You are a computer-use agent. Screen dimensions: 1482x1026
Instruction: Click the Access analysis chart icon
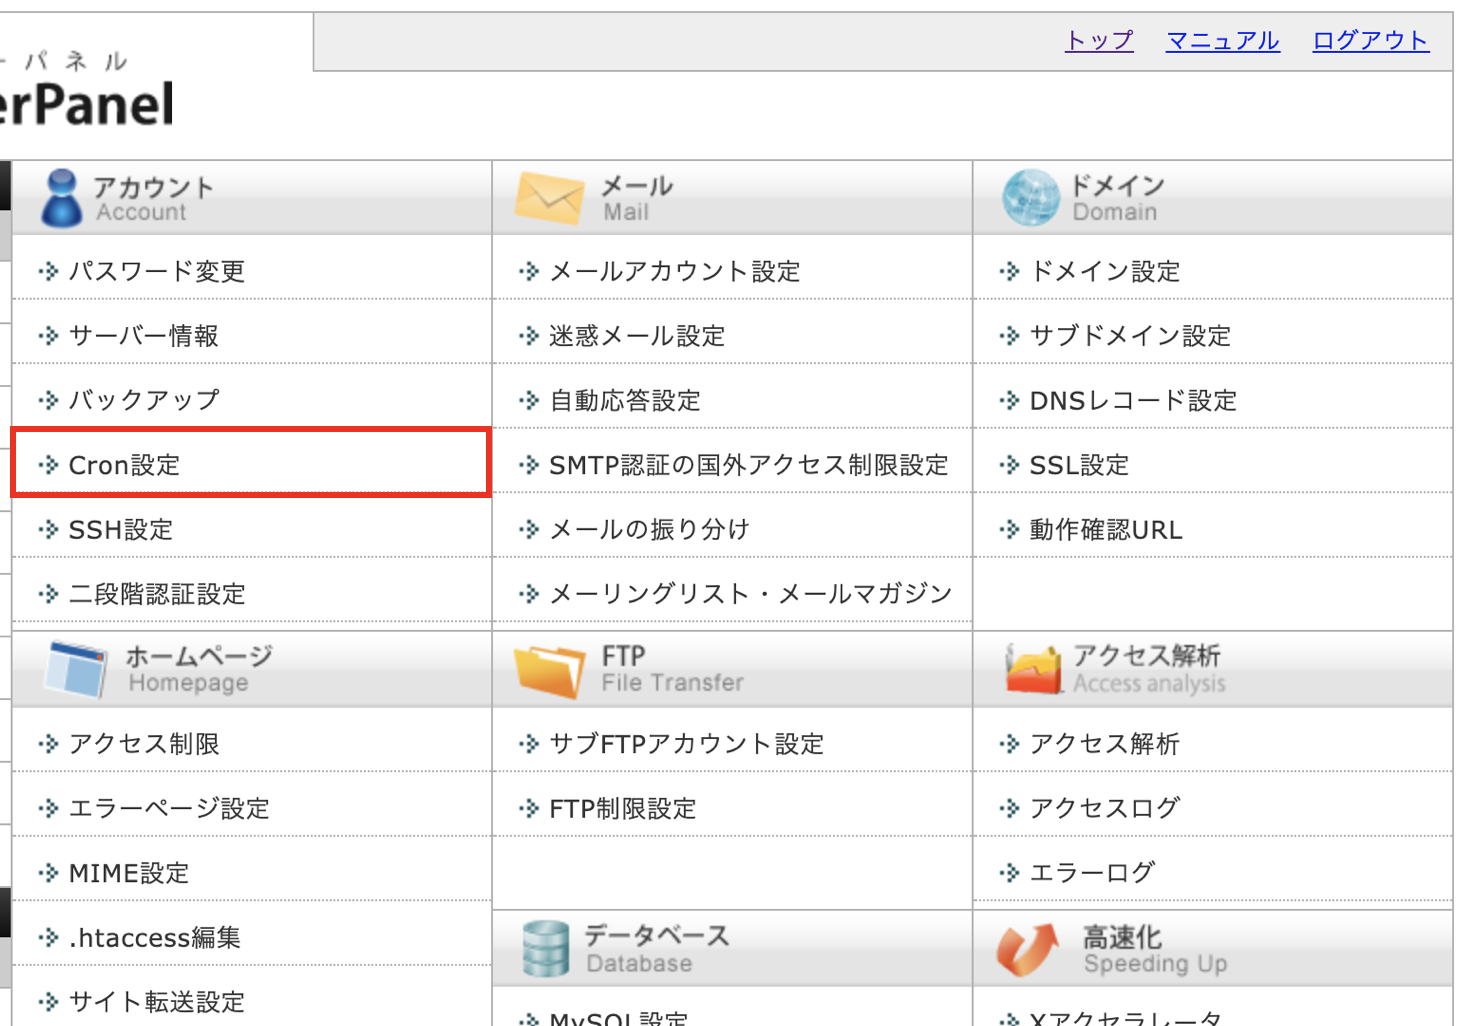click(1033, 669)
